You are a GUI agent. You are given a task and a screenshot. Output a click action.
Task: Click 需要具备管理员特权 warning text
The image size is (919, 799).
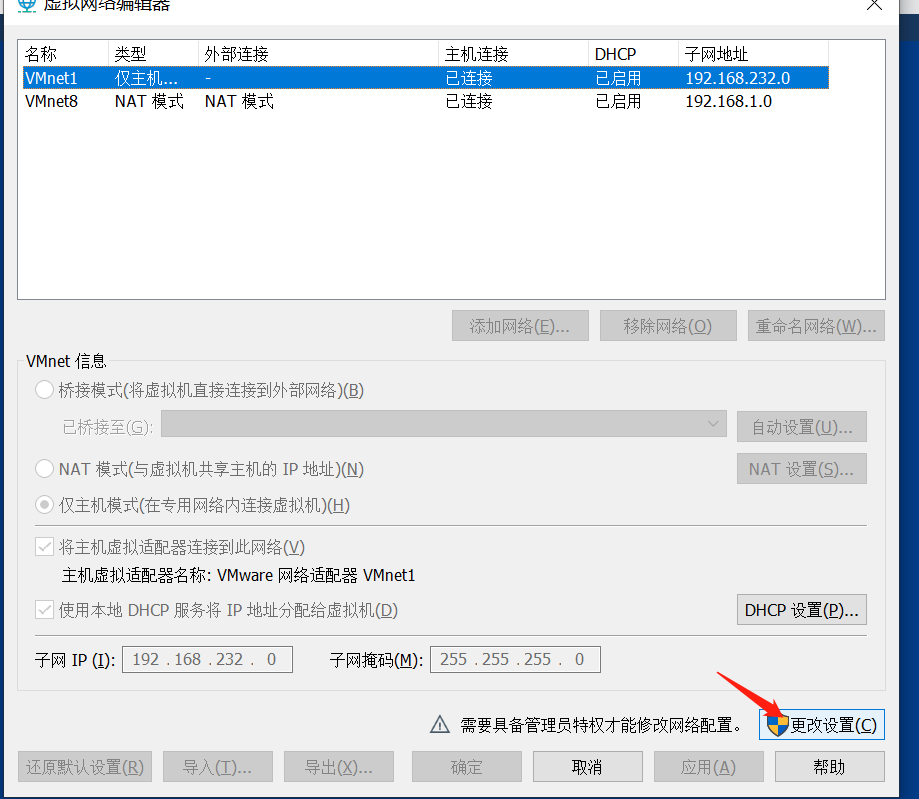pyautogui.click(x=601, y=725)
